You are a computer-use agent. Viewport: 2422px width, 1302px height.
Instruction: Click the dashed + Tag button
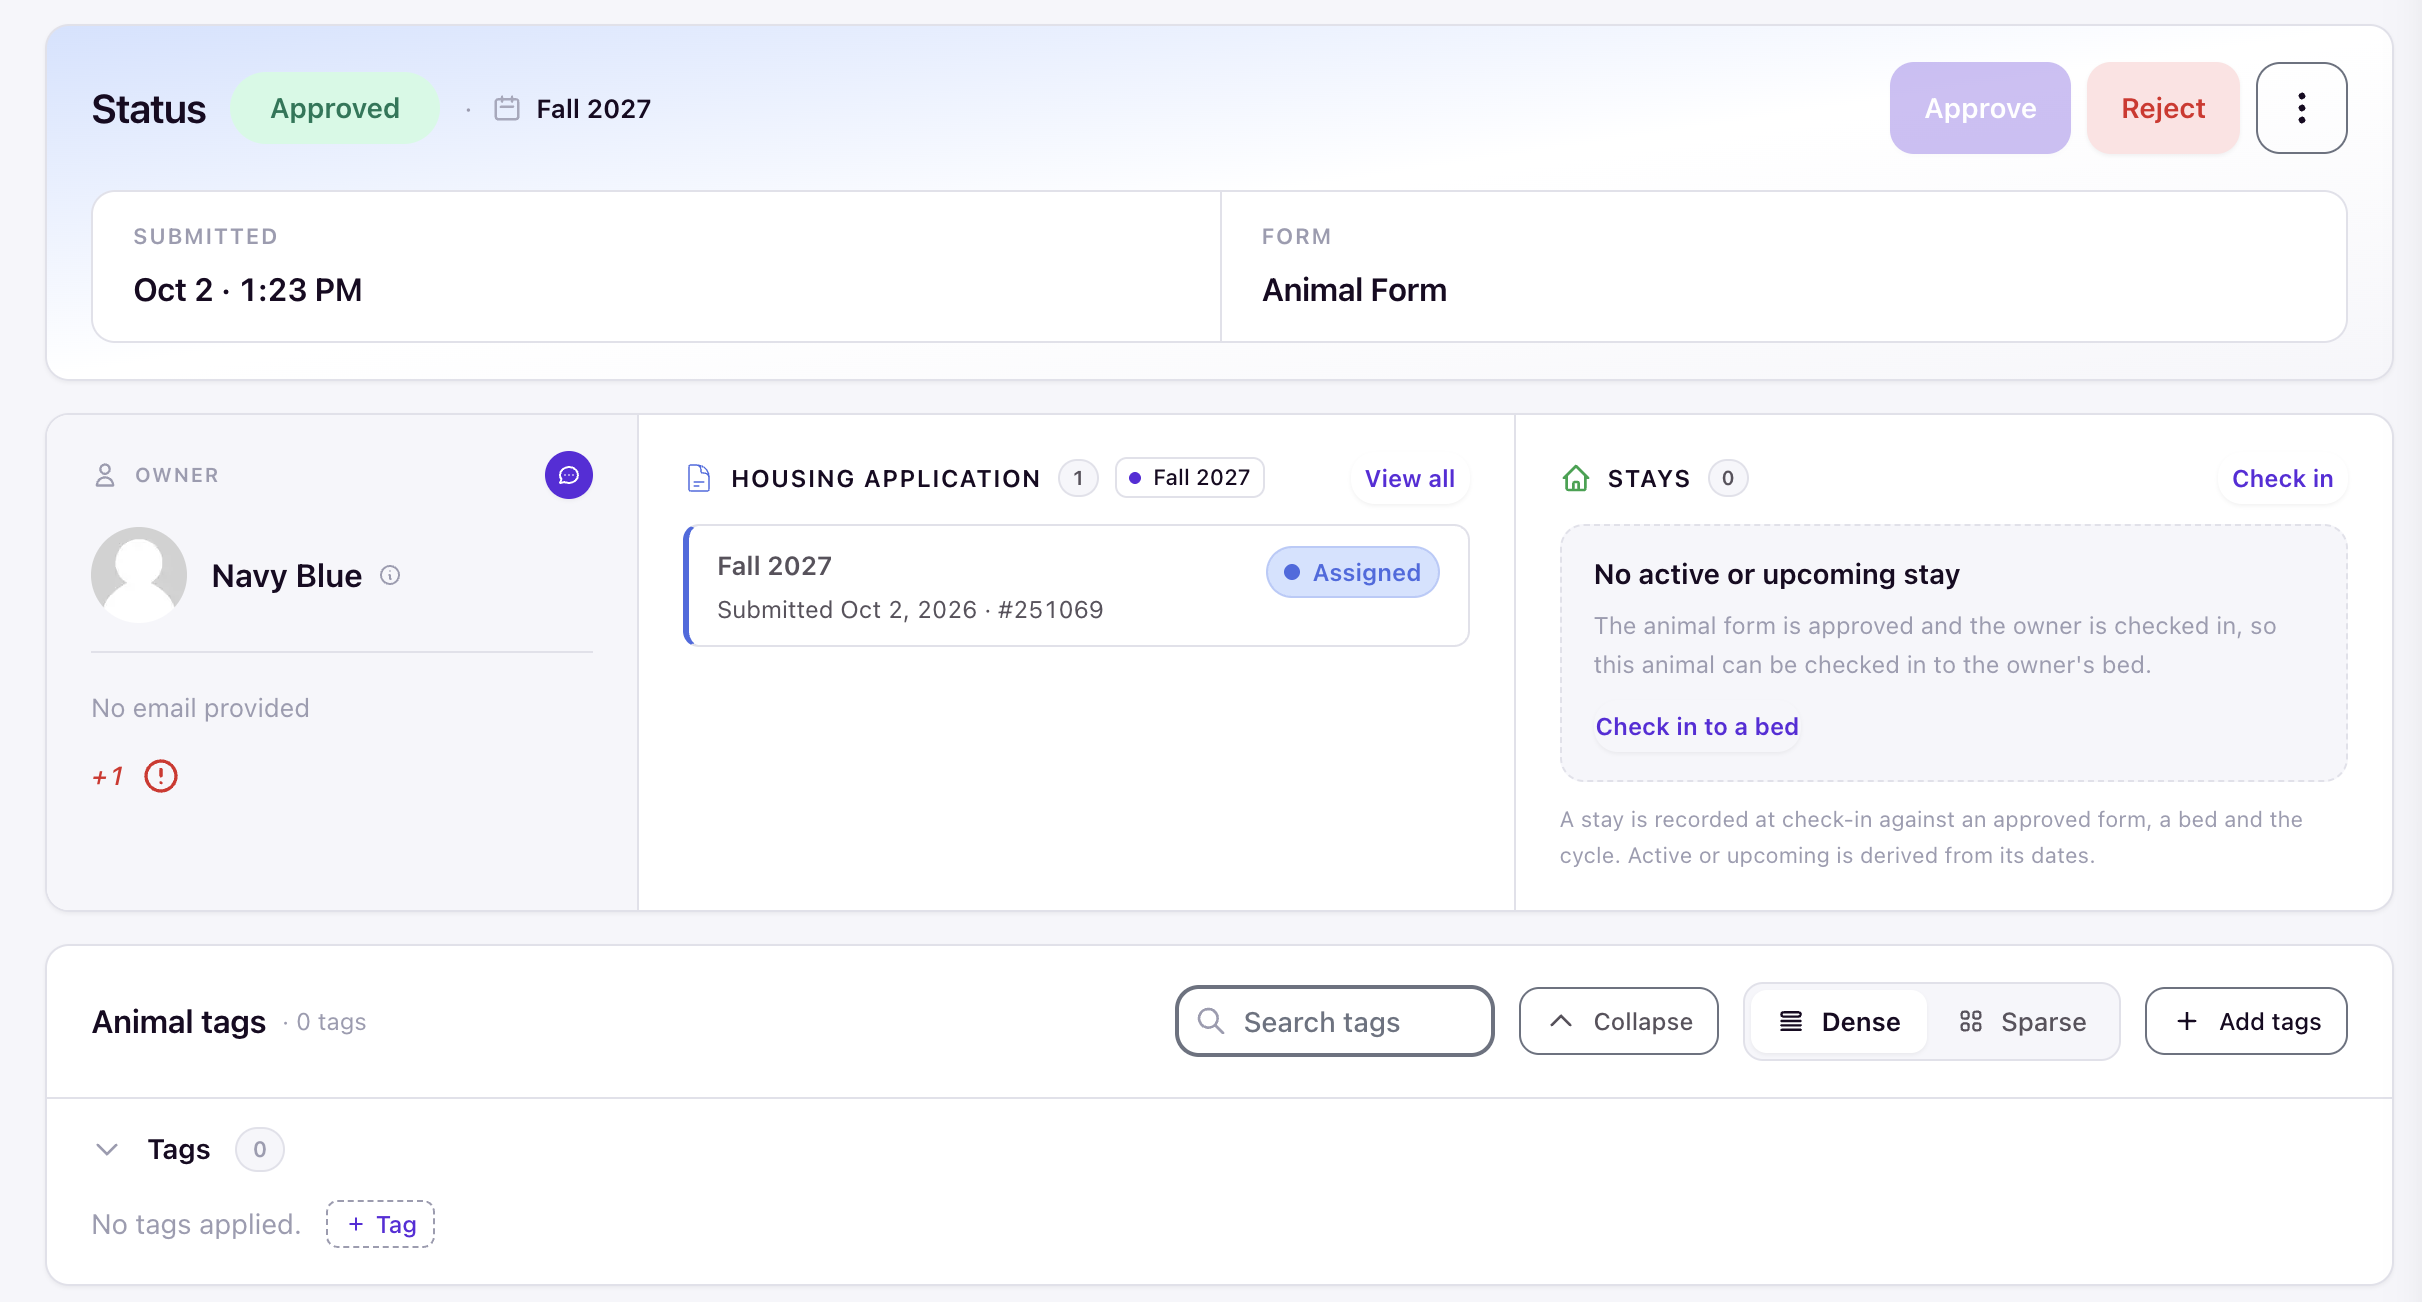pyautogui.click(x=380, y=1224)
